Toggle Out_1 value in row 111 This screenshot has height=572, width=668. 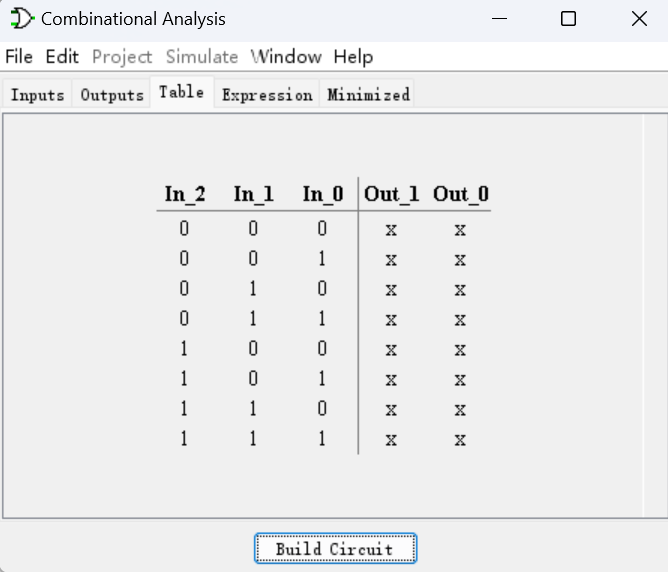[x=391, y=440]
